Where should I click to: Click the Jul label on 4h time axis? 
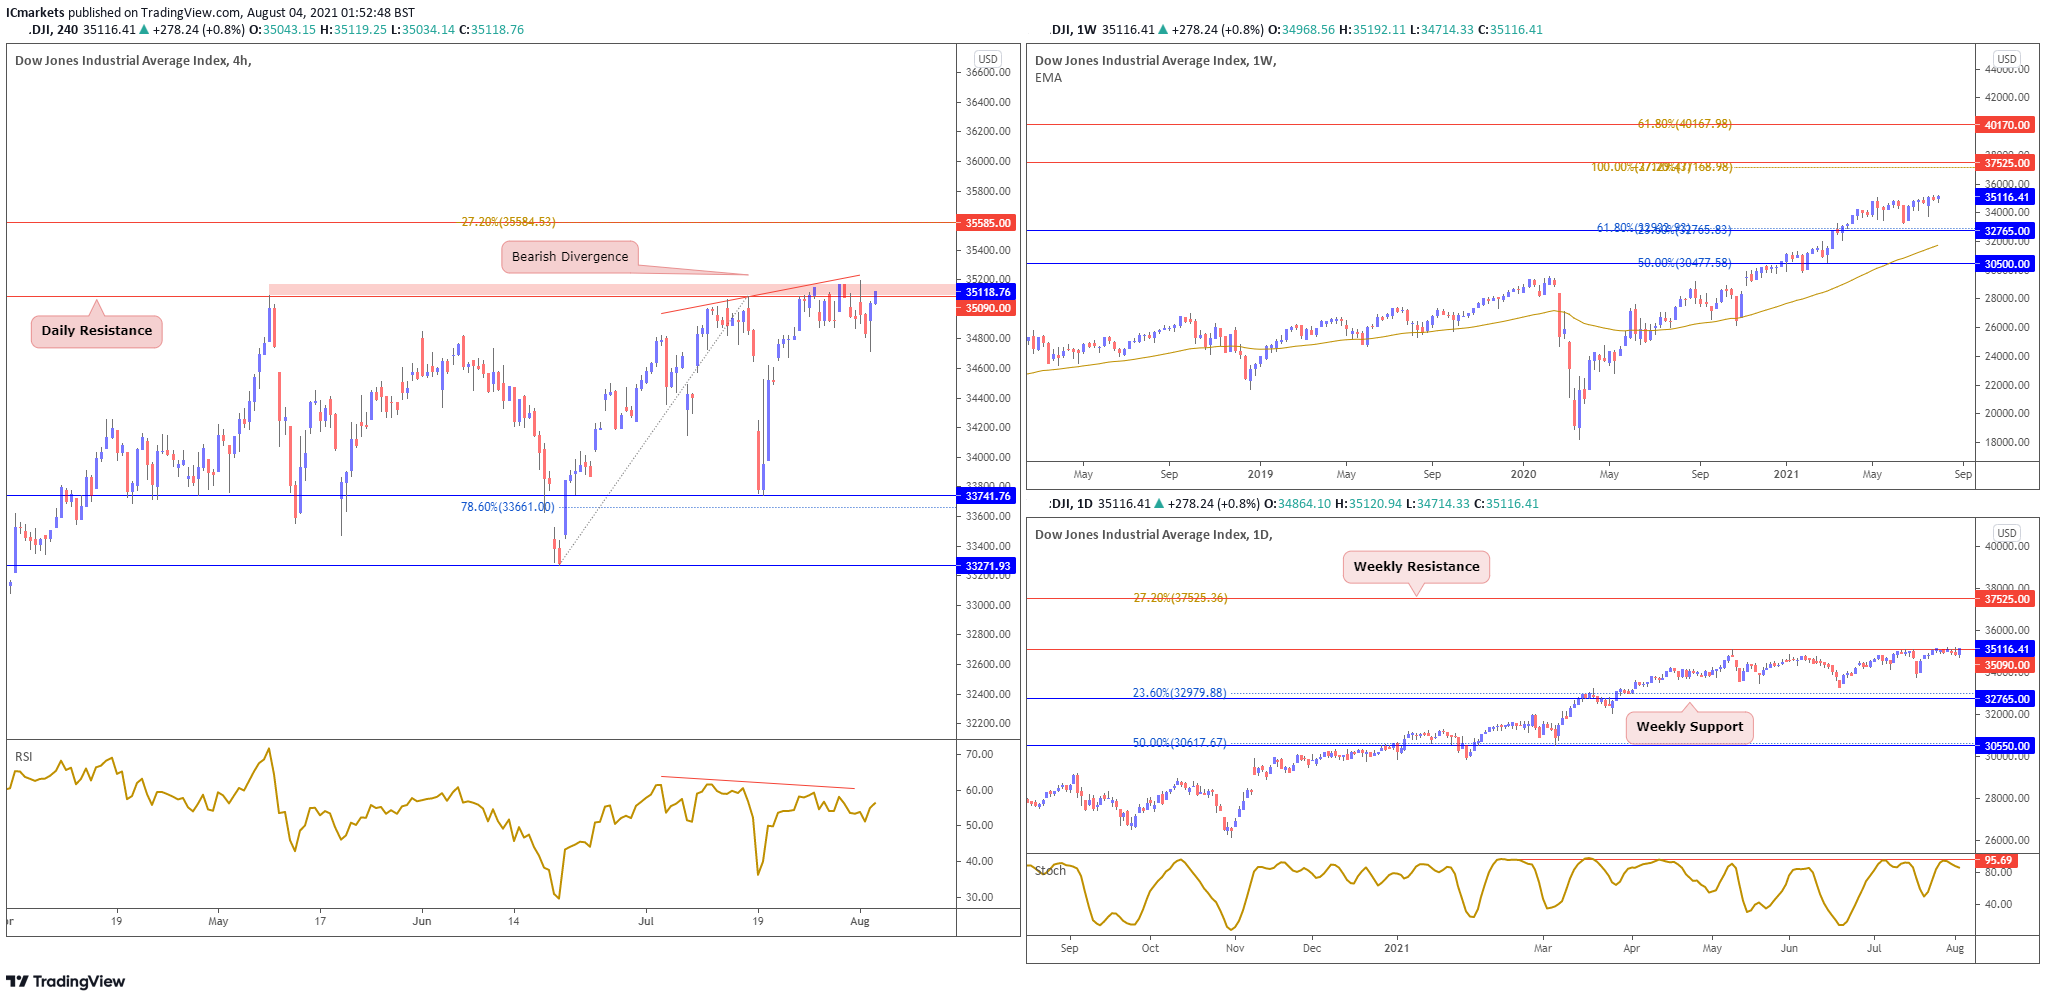[x=646, y=921]
